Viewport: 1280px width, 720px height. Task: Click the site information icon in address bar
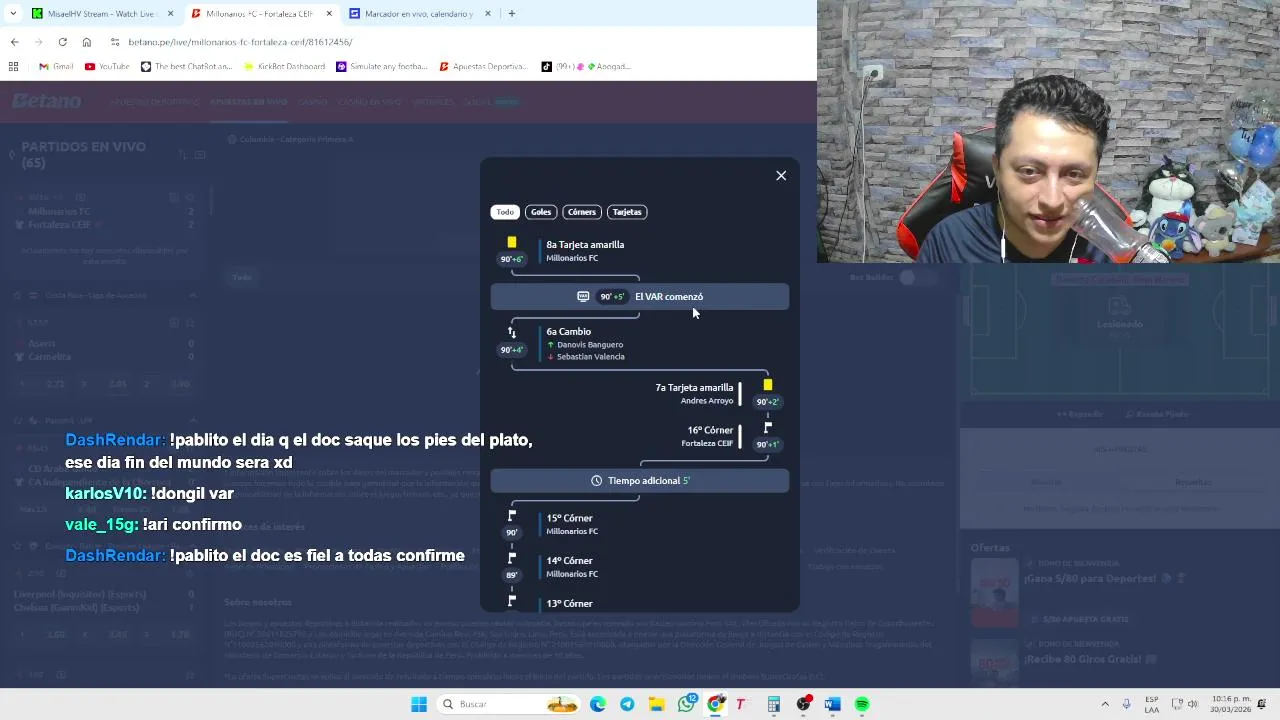pos(115,42)
